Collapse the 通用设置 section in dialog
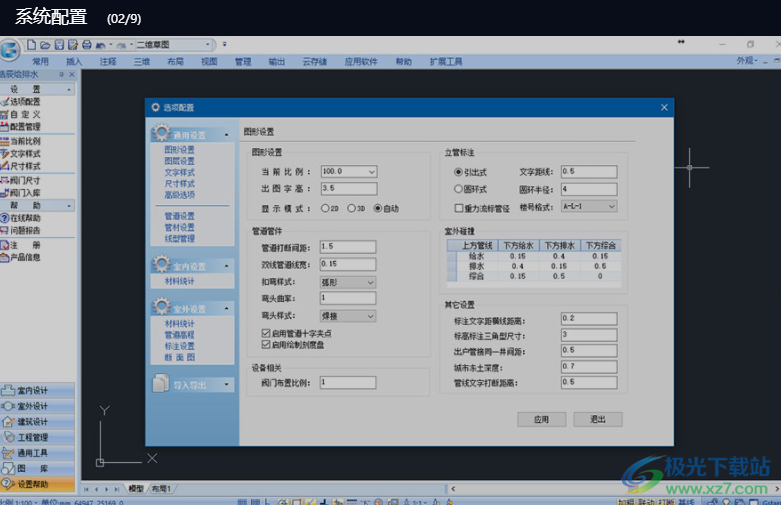The image size is (781, 505). (227, 135)
